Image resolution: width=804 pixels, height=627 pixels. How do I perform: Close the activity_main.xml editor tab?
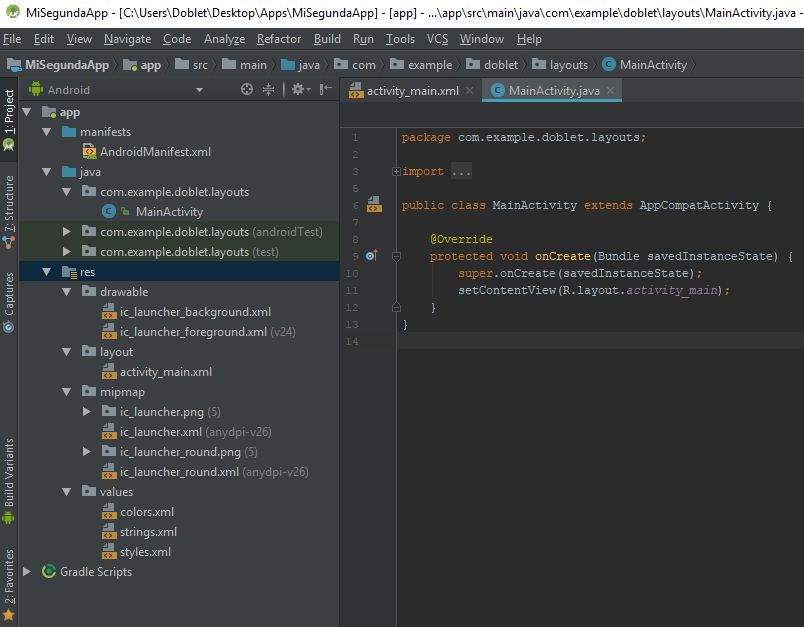472,91
